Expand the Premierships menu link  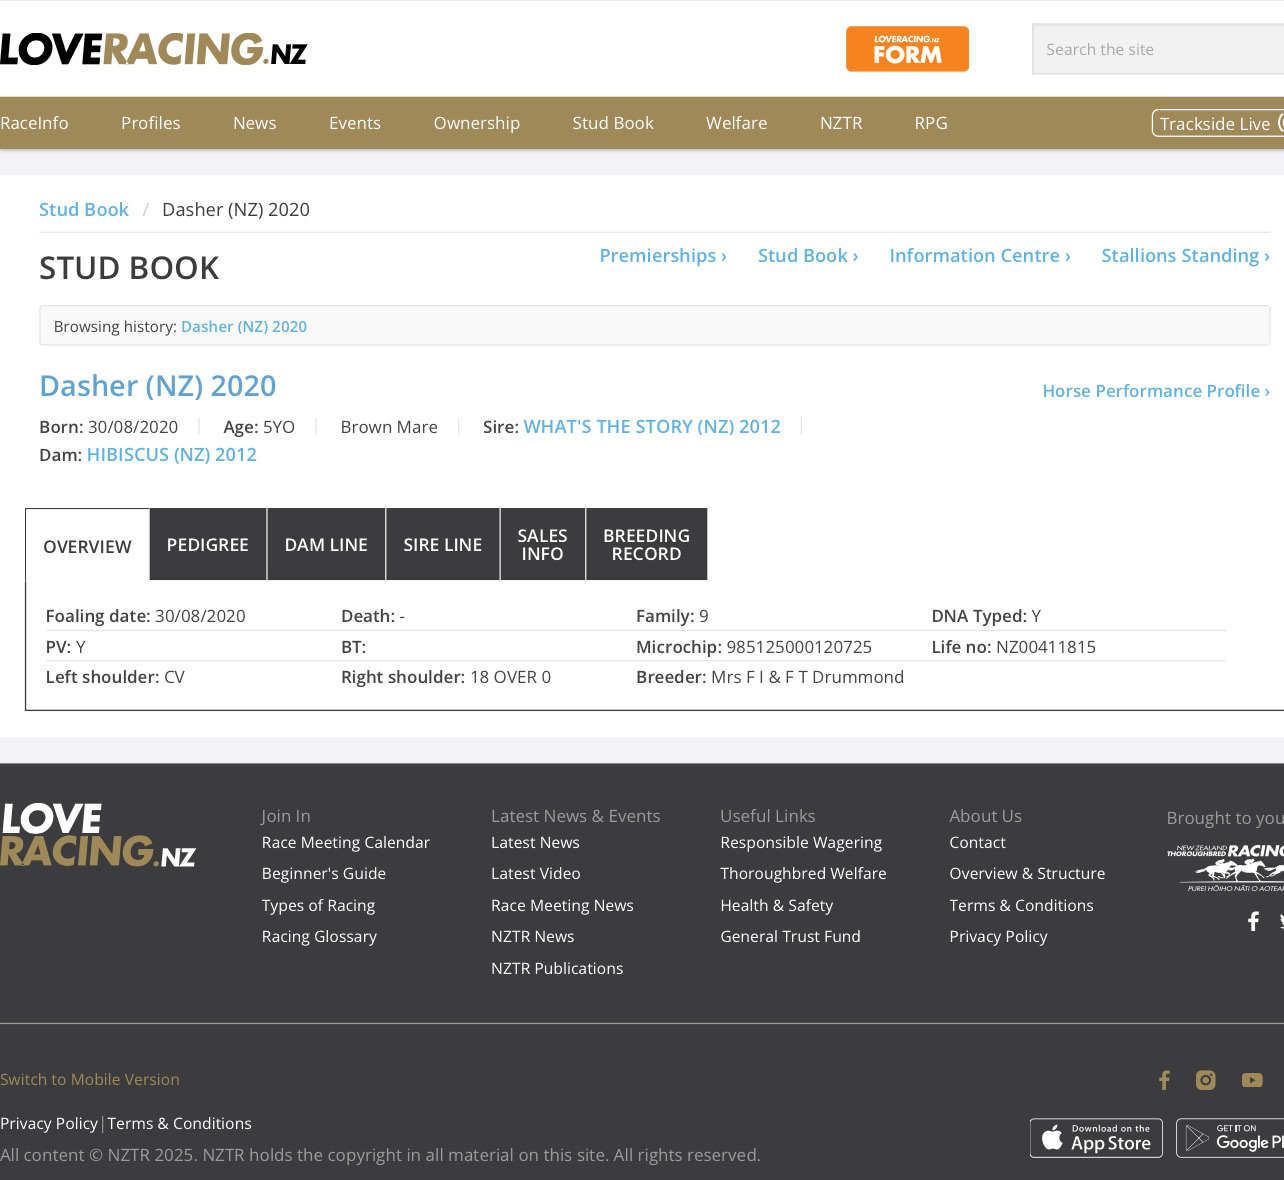(x=662, y=256)
